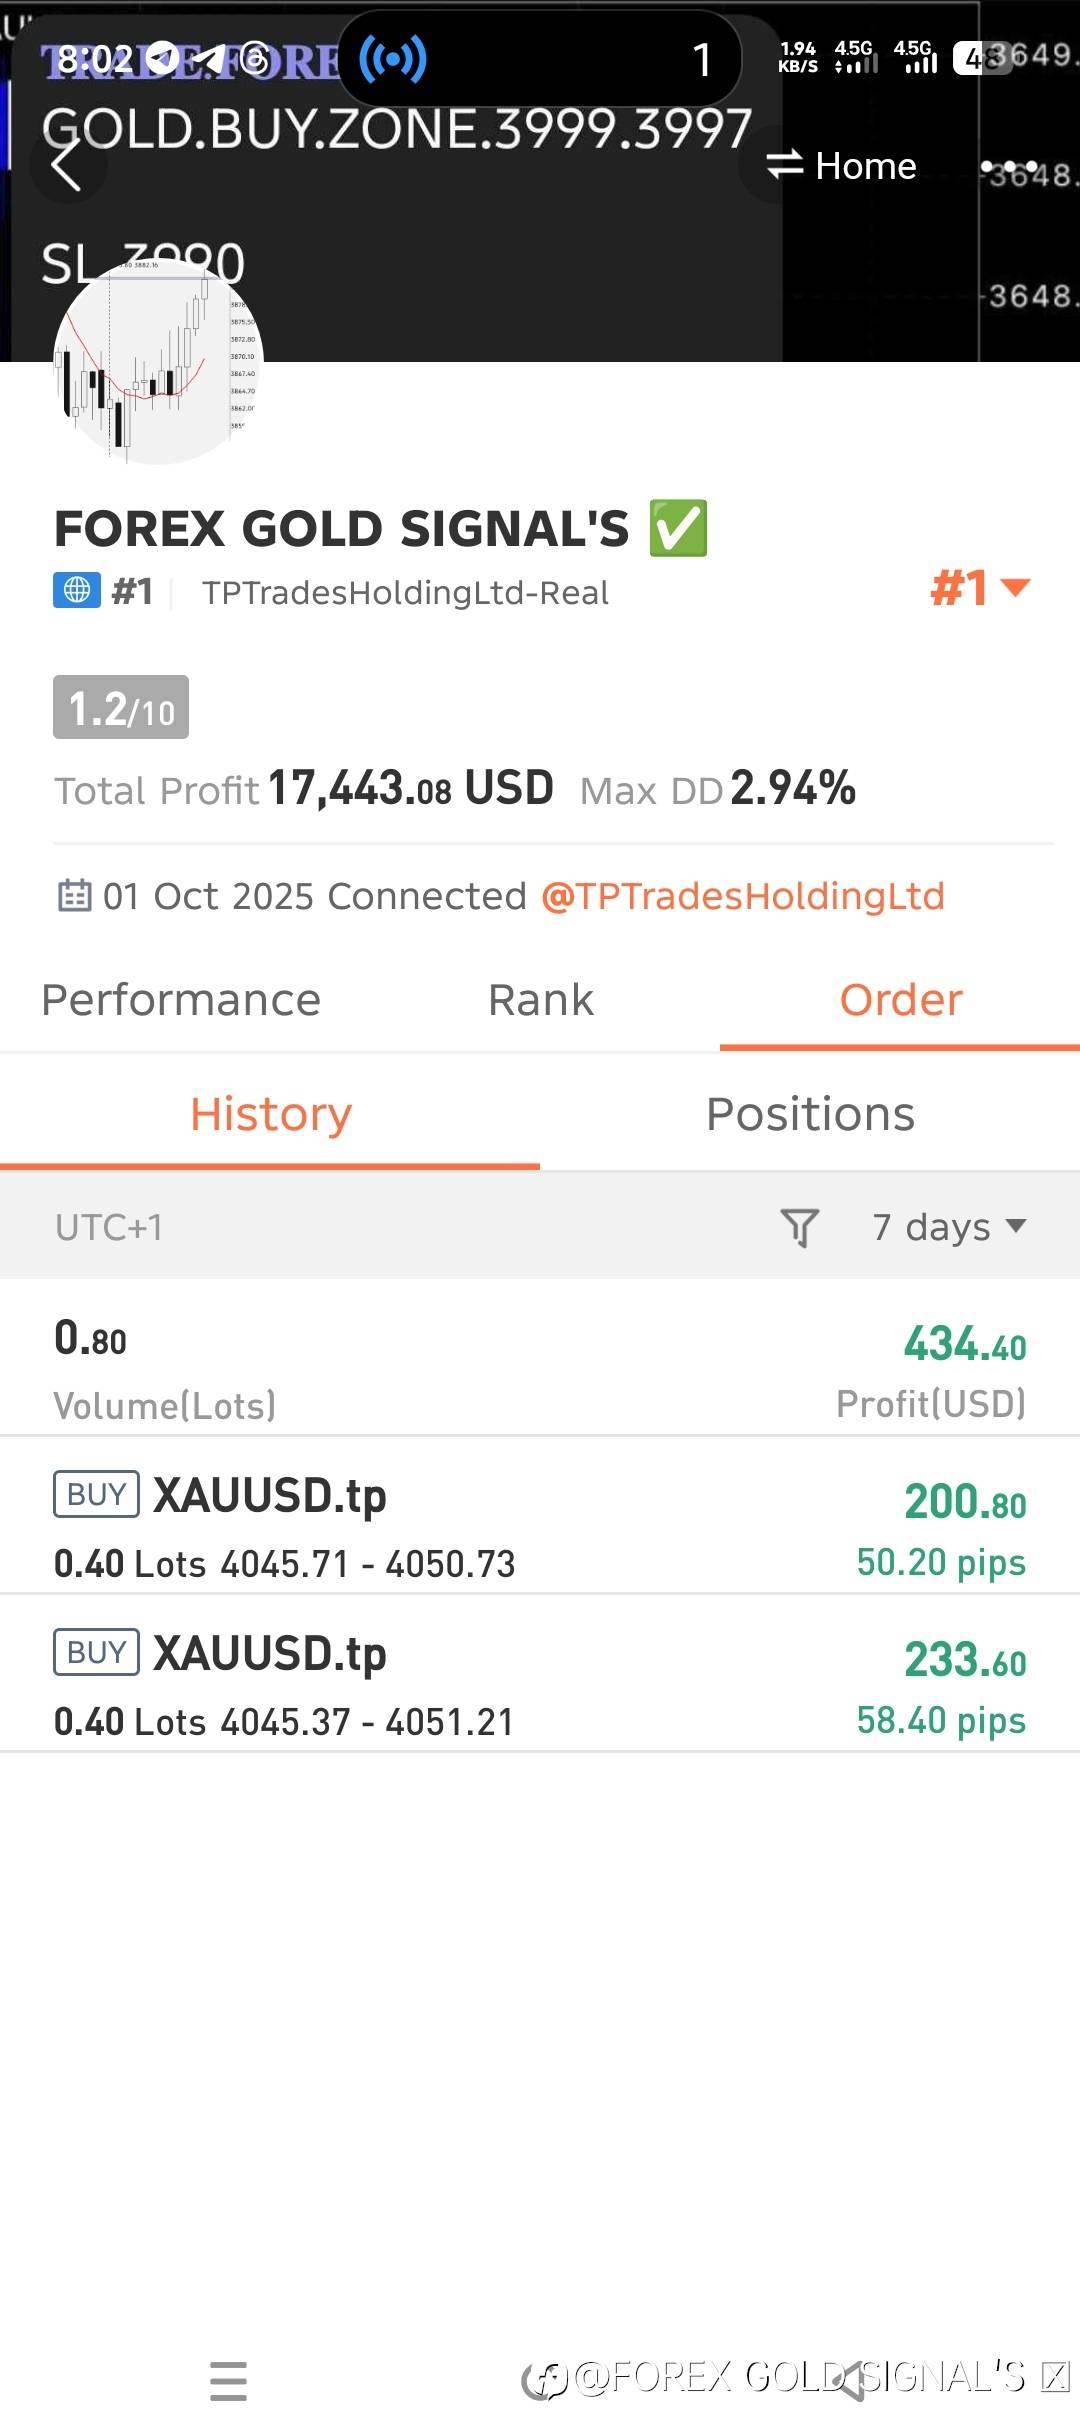Image resolution: width=1080 pixels, height=2436 pixels.
Task: Select the History sub-tab
Action: (x=270, y=1114)
